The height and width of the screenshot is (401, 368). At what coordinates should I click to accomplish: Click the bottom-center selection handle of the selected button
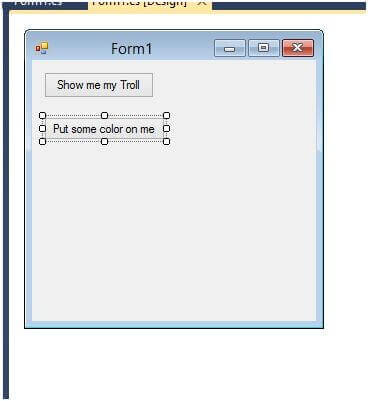(104, 142)
